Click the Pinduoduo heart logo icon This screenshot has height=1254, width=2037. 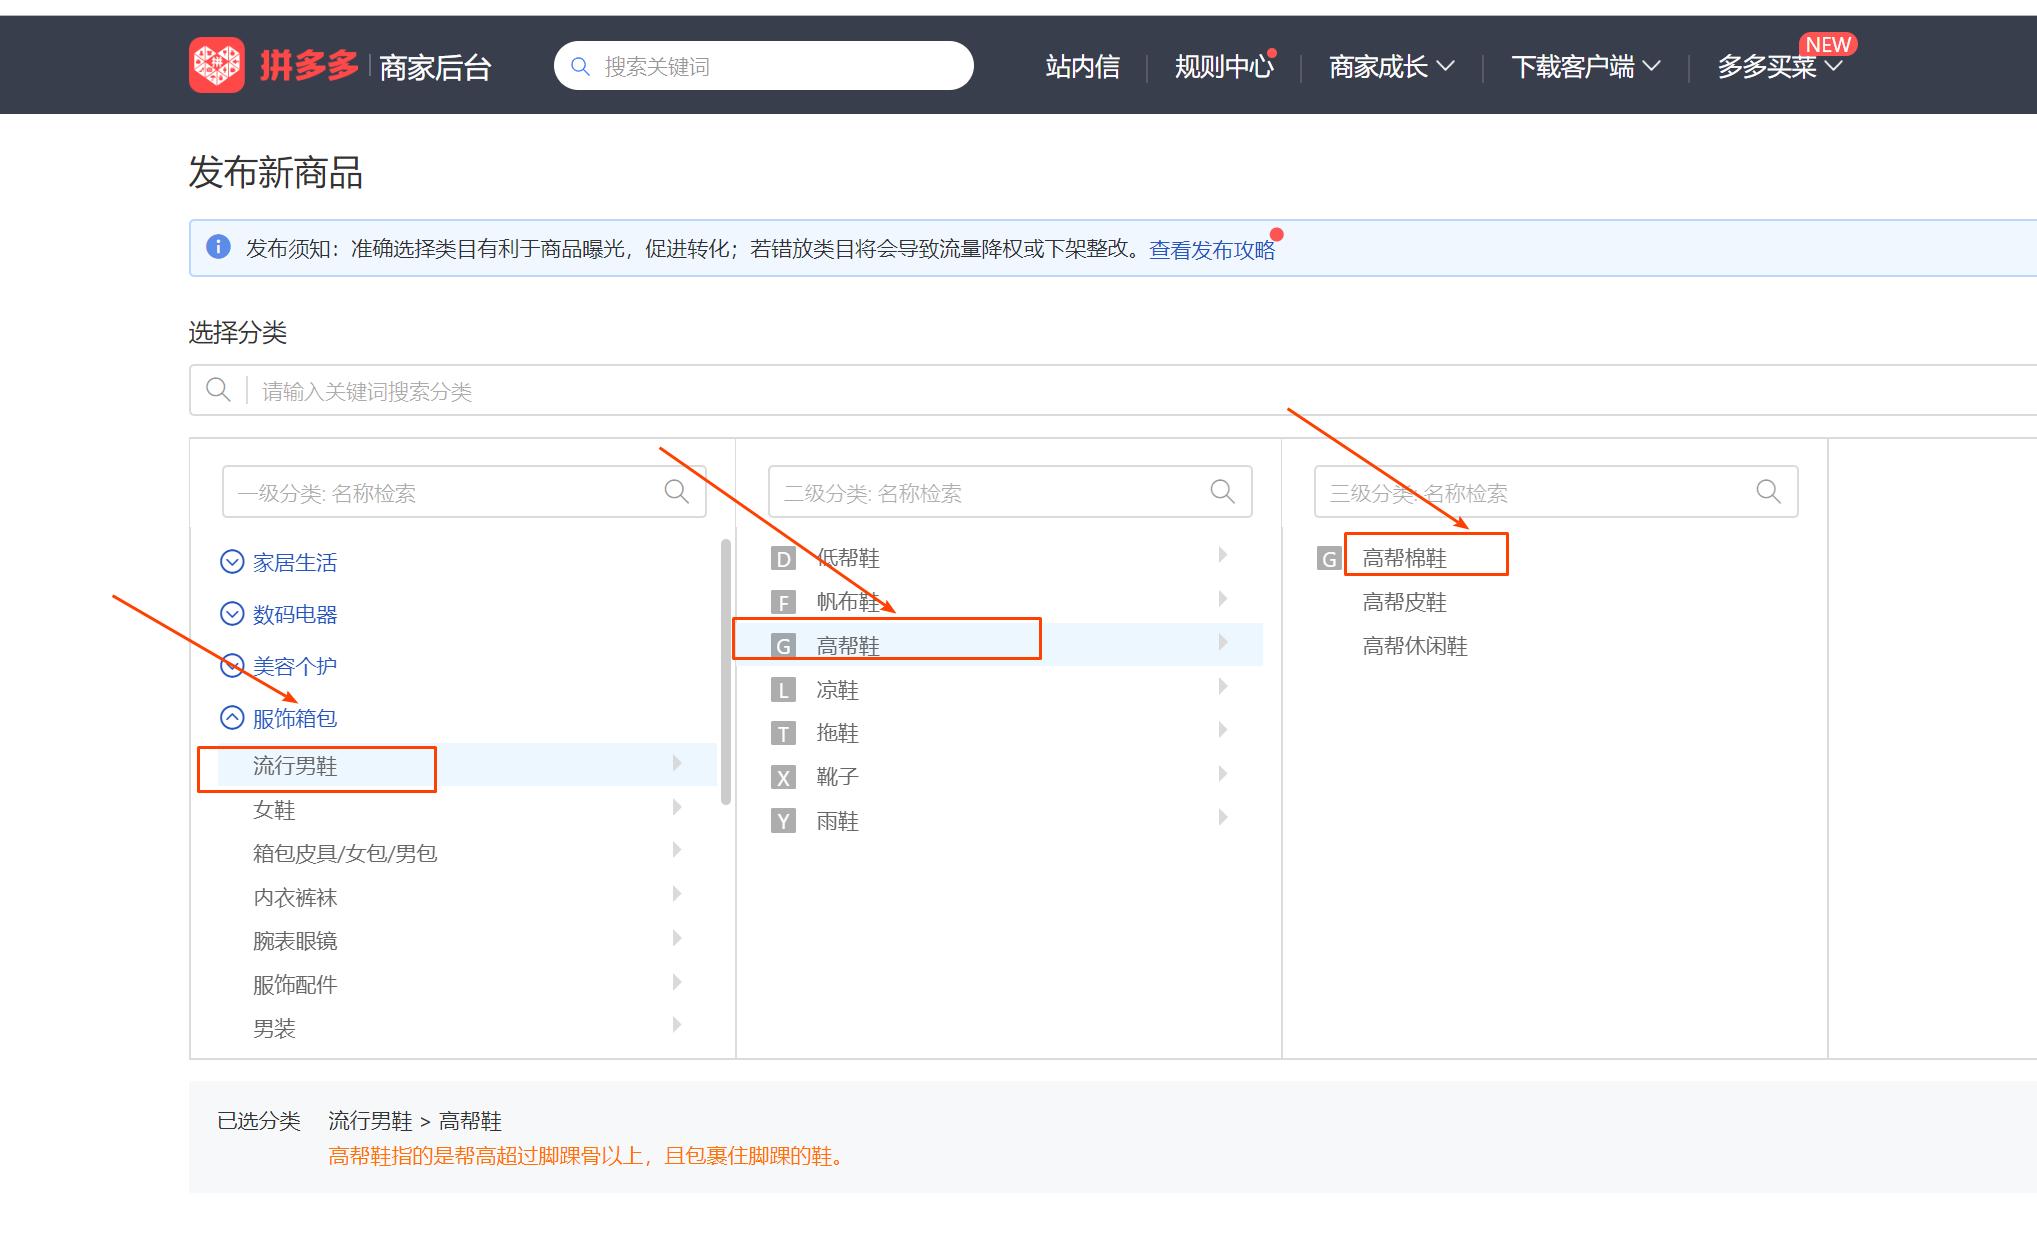click(216, 65)
